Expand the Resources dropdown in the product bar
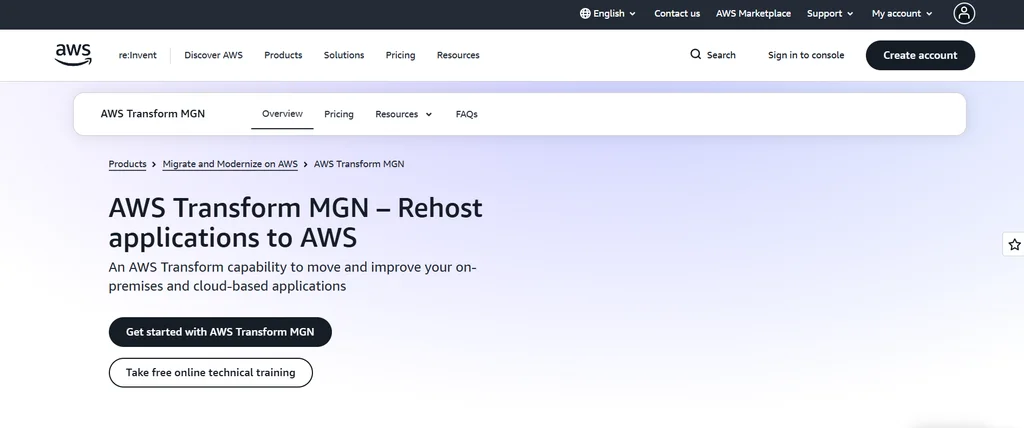The image size is (1024, 428). [404, 114]
